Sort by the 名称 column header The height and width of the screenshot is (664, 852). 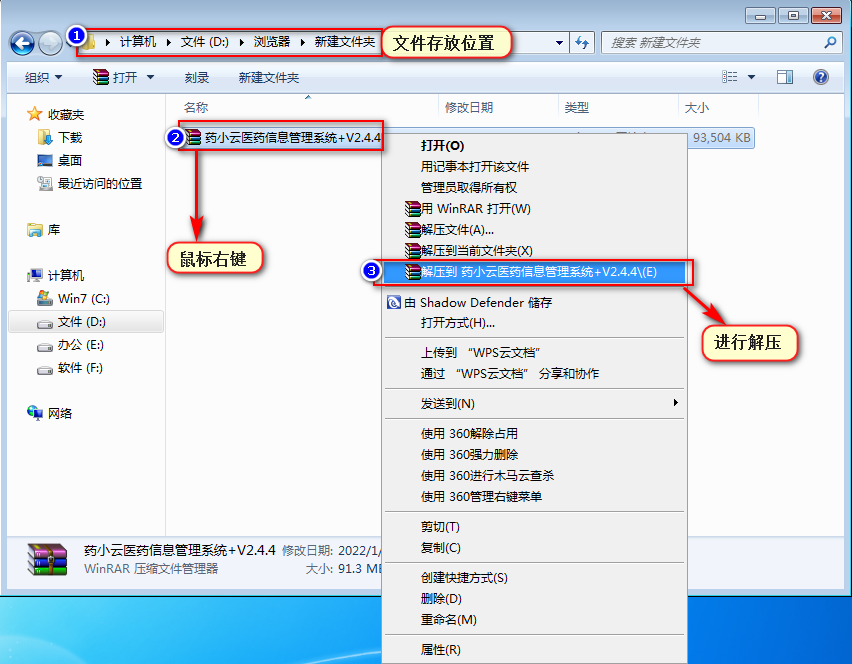pyautogui.click(x=196, y=107)
